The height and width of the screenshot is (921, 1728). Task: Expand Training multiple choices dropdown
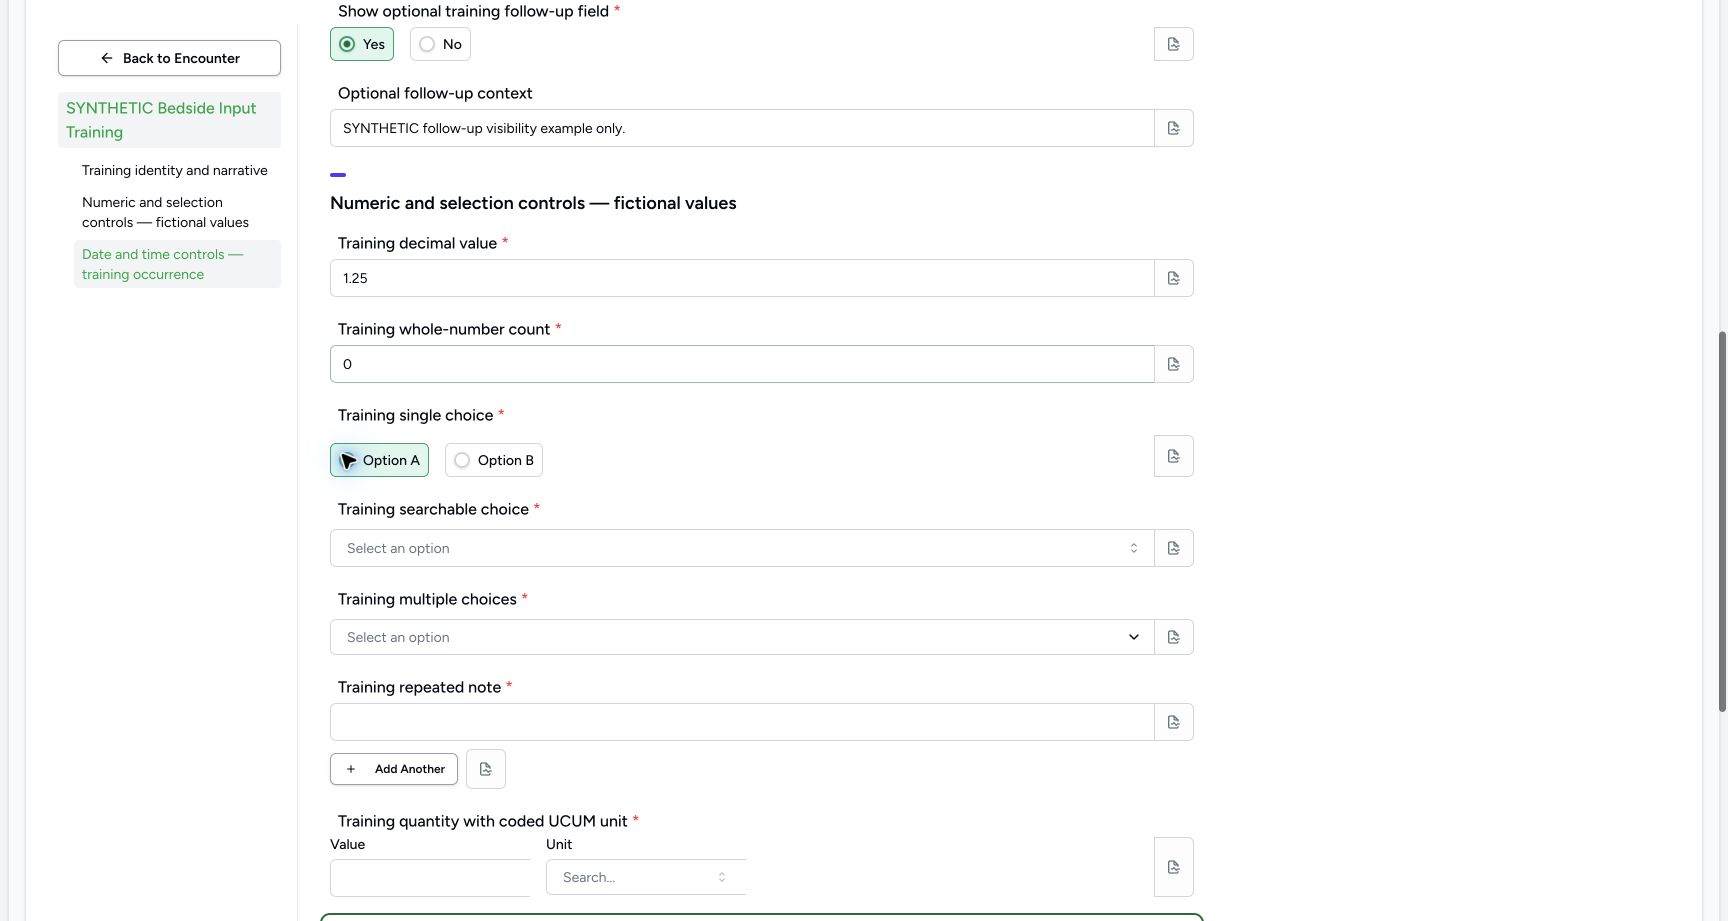point(742,637)
